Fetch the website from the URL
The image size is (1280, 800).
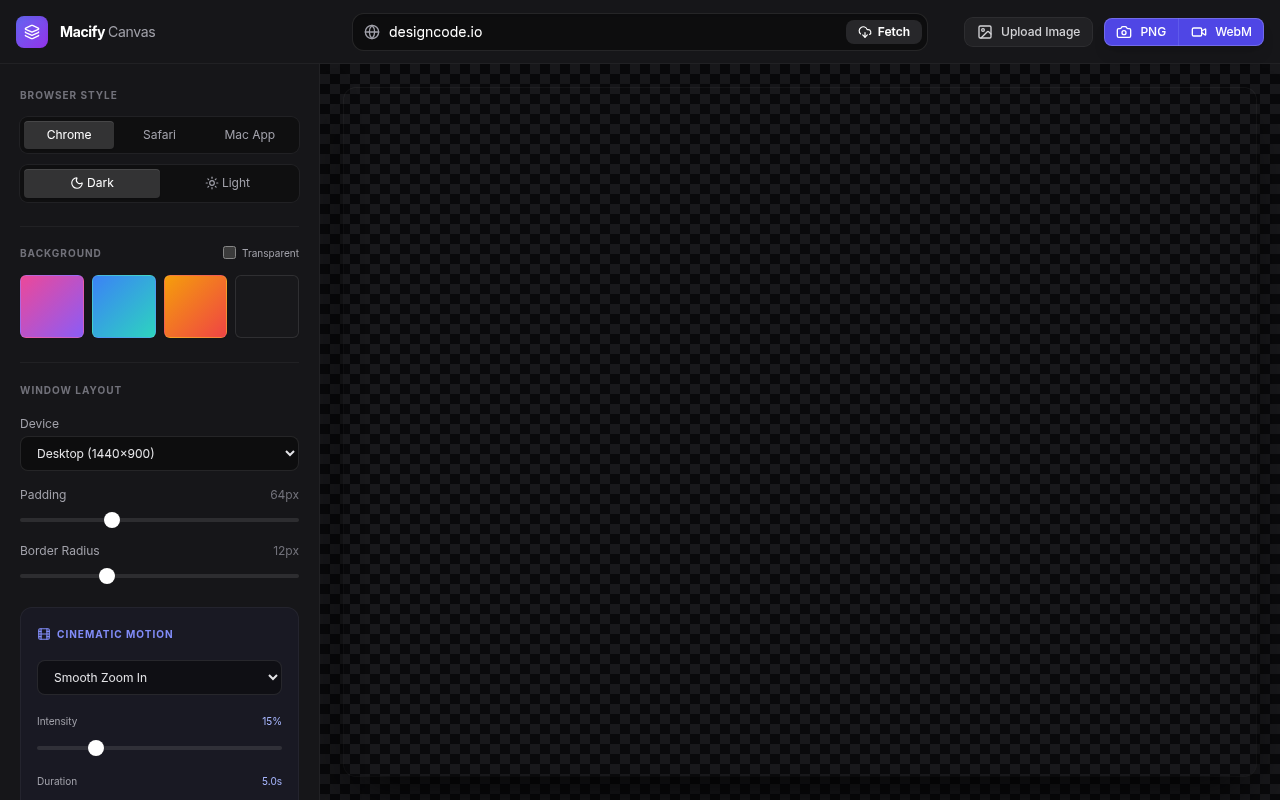(884, 32)
